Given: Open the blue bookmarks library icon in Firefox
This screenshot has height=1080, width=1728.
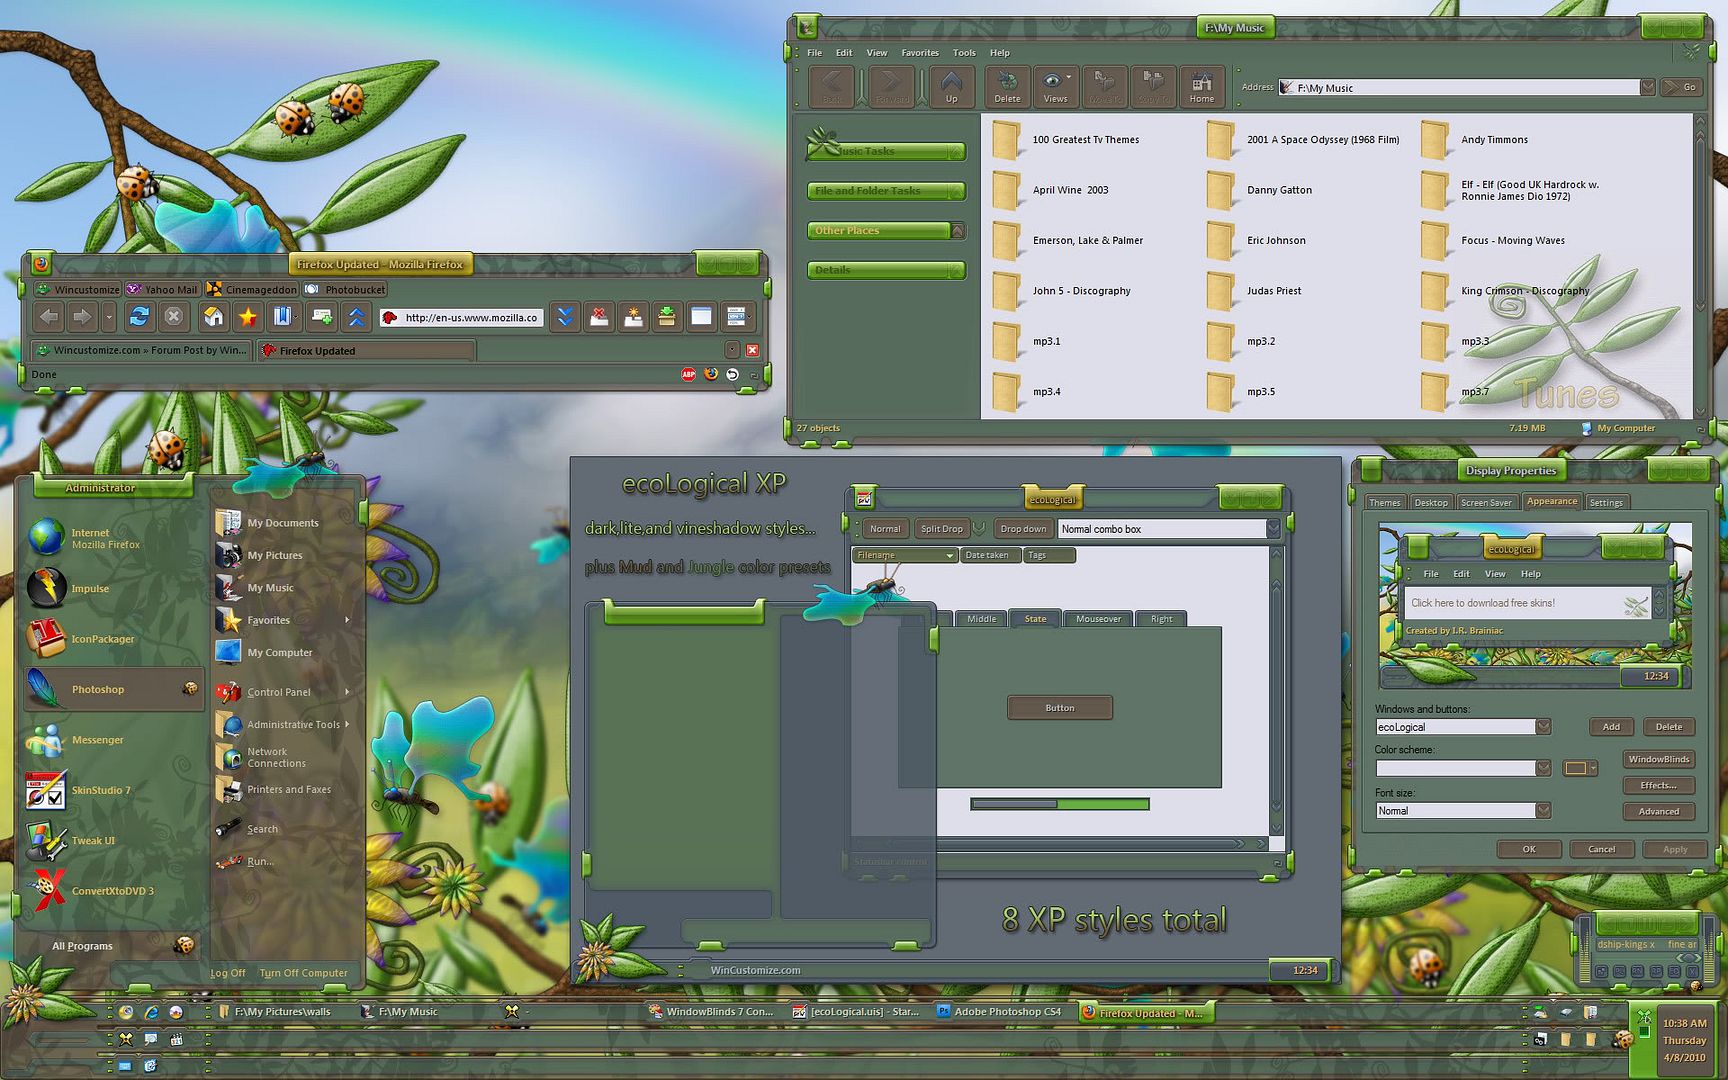Looking at the screenshot, I should [x=283, y=317].
